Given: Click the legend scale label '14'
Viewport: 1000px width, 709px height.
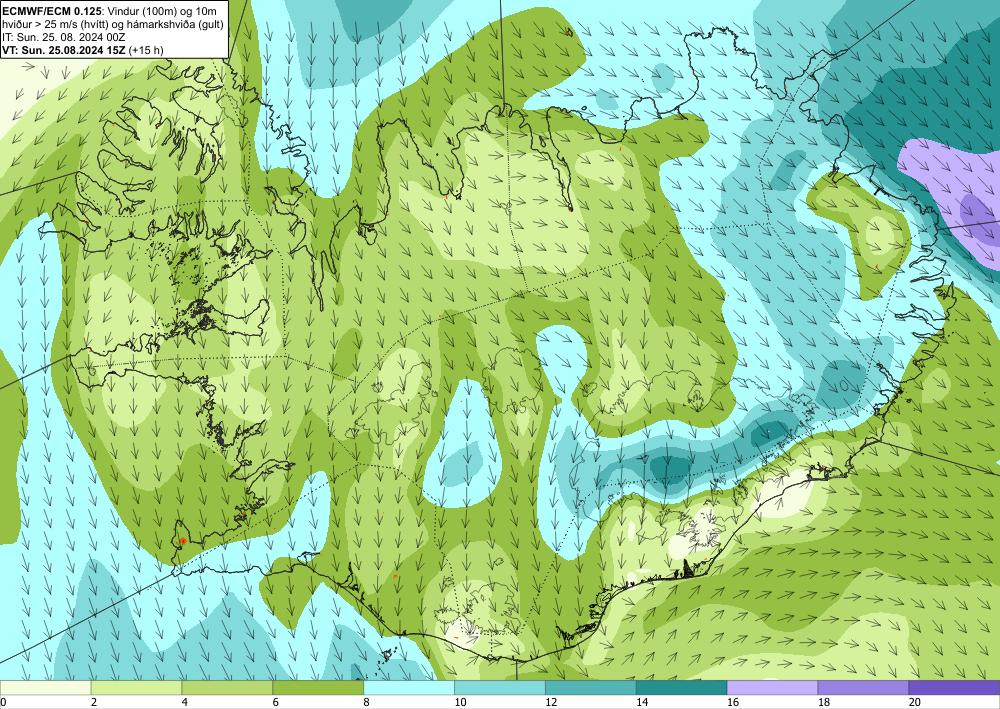Looking at the screenshot, I should 642,703.
